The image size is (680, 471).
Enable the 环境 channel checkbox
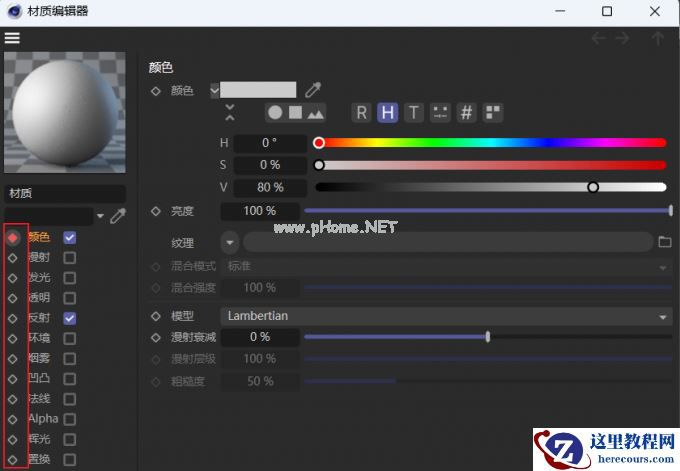click(69, 338)
